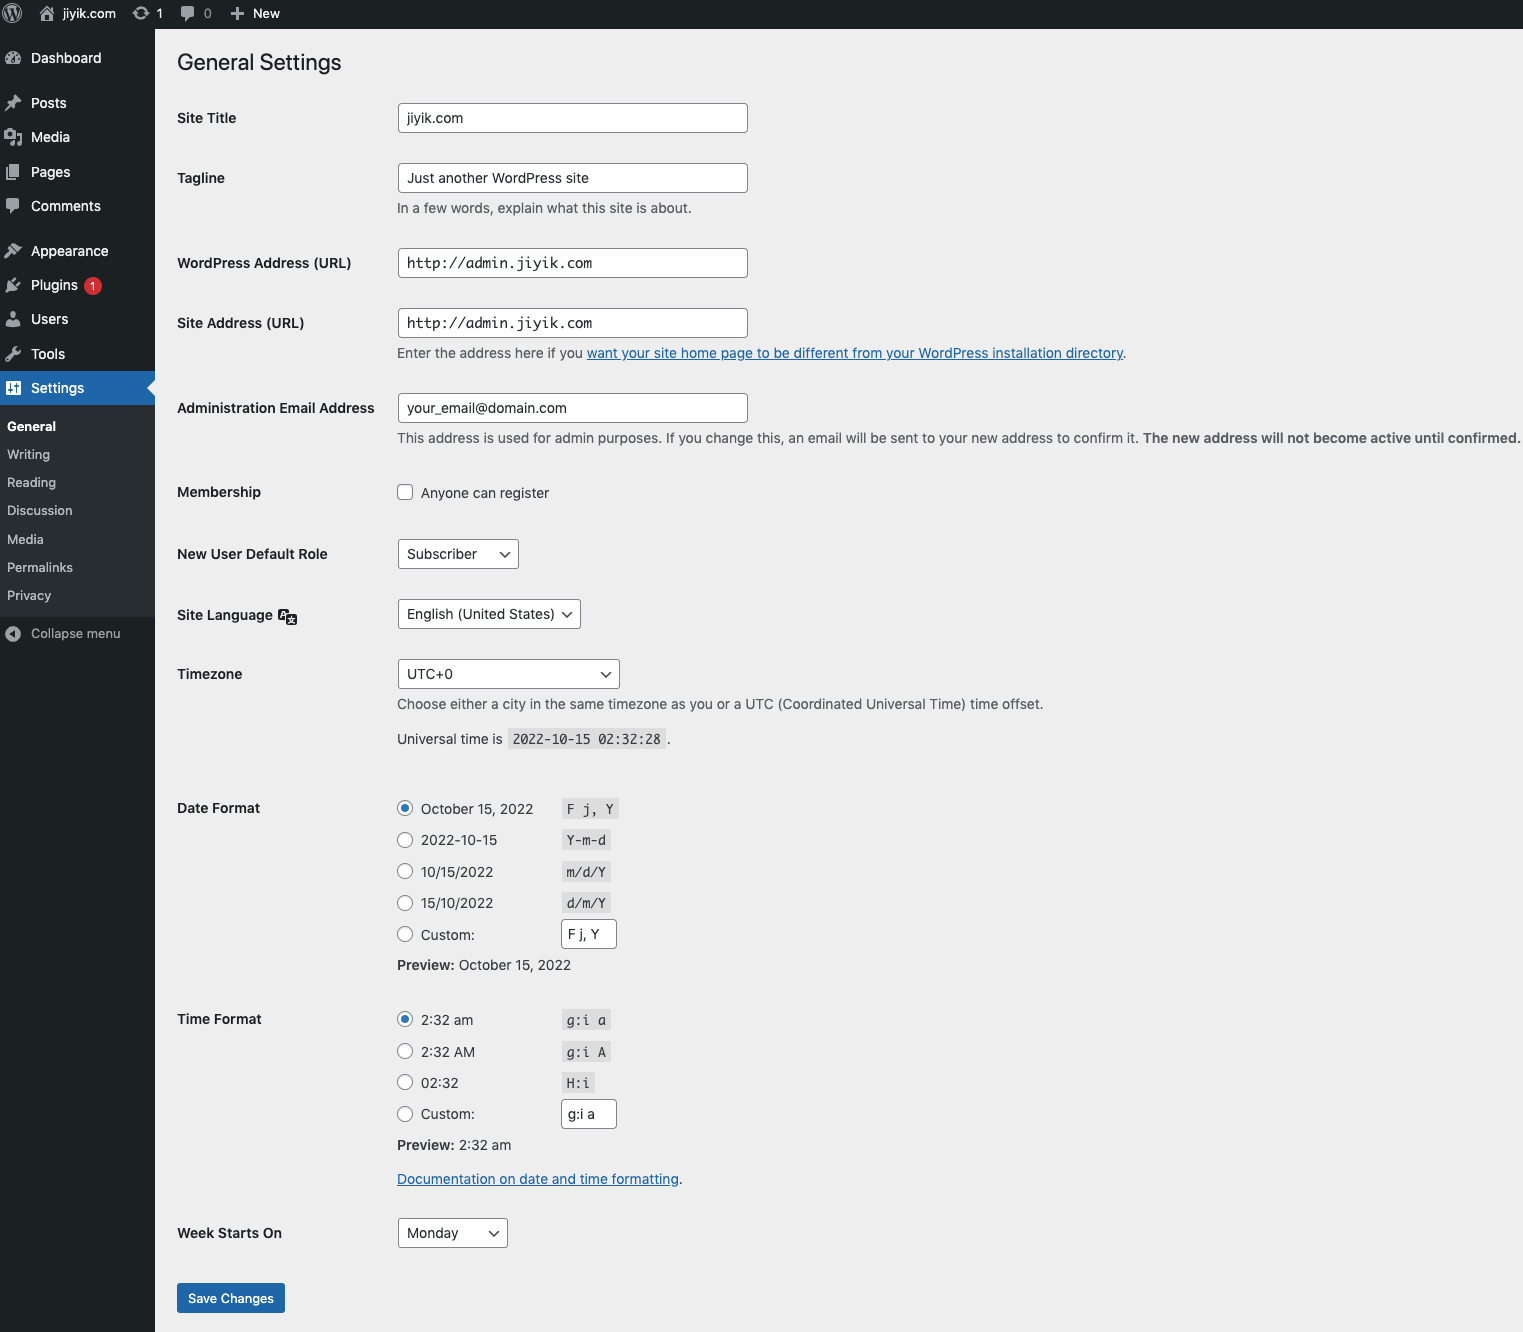Screen dimensions: 1523x1332
Task: Open the updates circular-arrows icon
Action: tap(141, 13)
